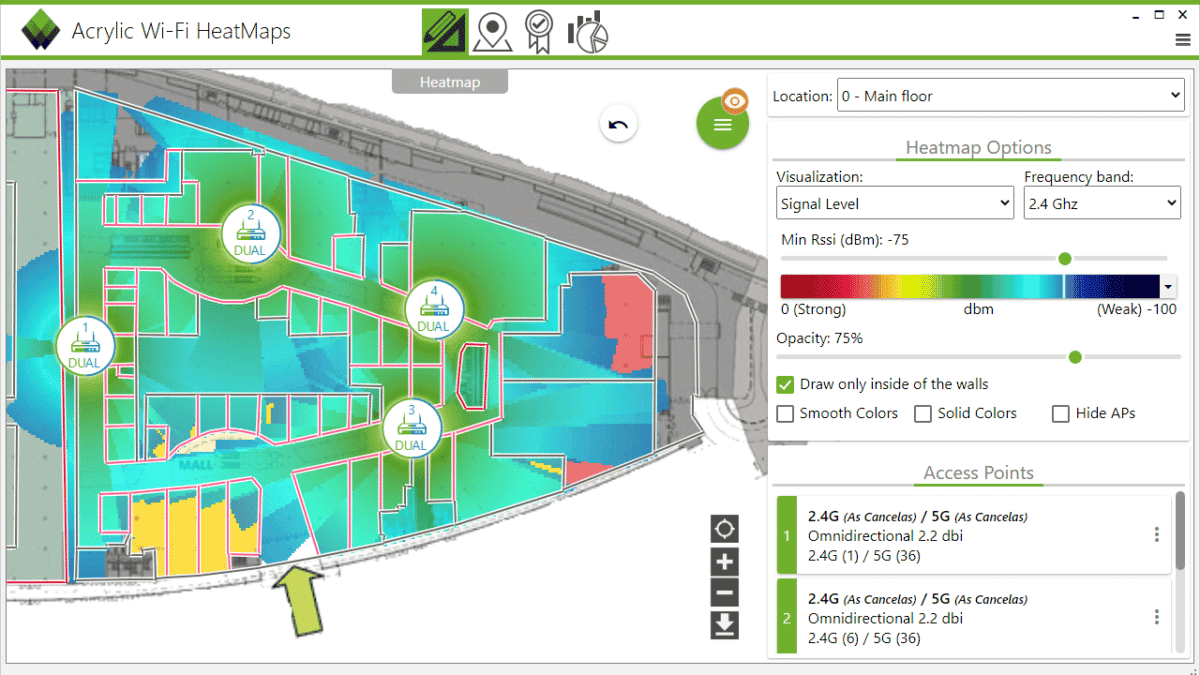Image resolution: width=1200 pixels, height=675 pixels.
Task: Click the Heatmap tab label
Action: 450,82
